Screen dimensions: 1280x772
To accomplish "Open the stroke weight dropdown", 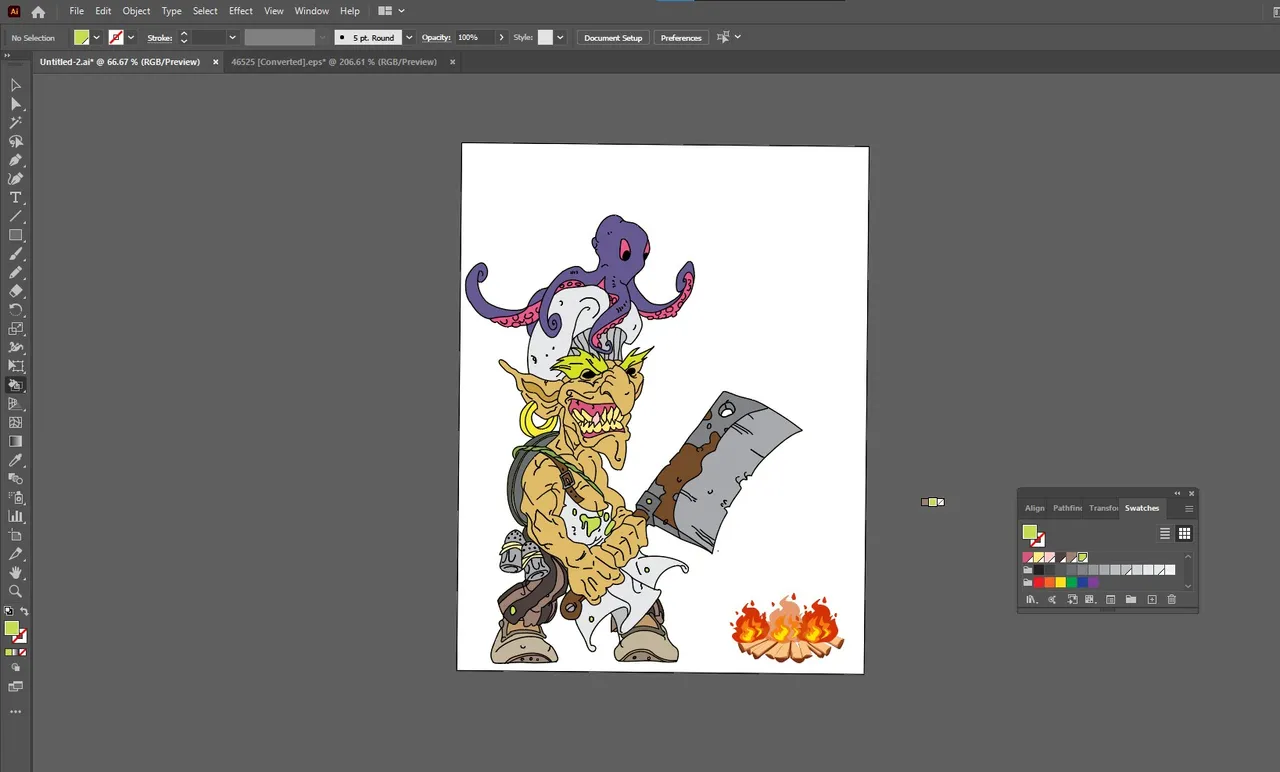I will pyautogui.click(x=232, y=37).
